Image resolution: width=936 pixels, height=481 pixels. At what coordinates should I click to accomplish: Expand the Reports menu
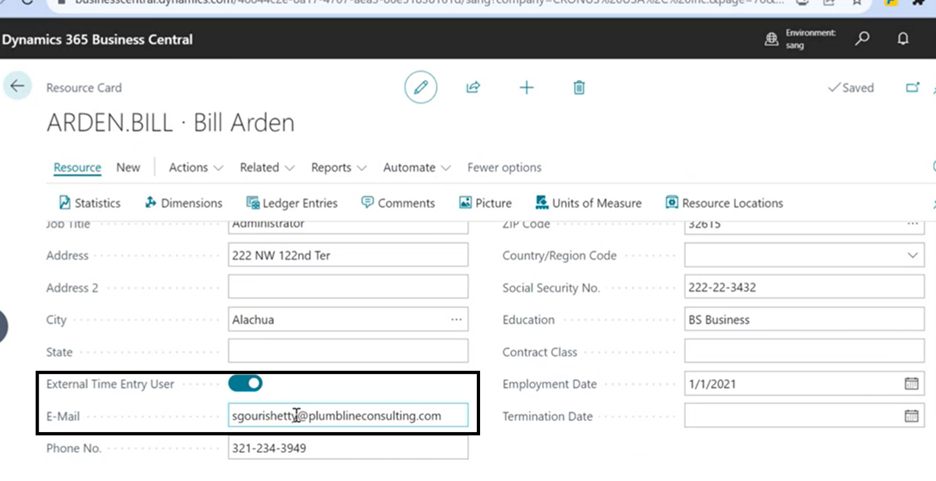coord(338,167)
